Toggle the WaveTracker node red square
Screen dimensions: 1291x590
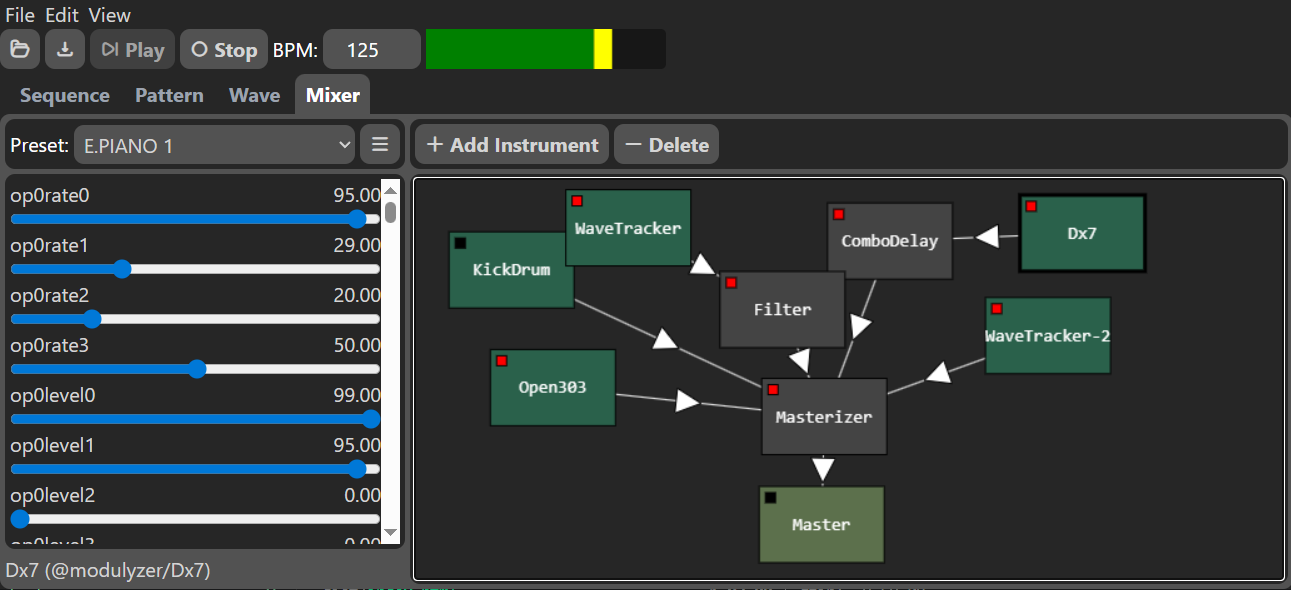(577, 201)
